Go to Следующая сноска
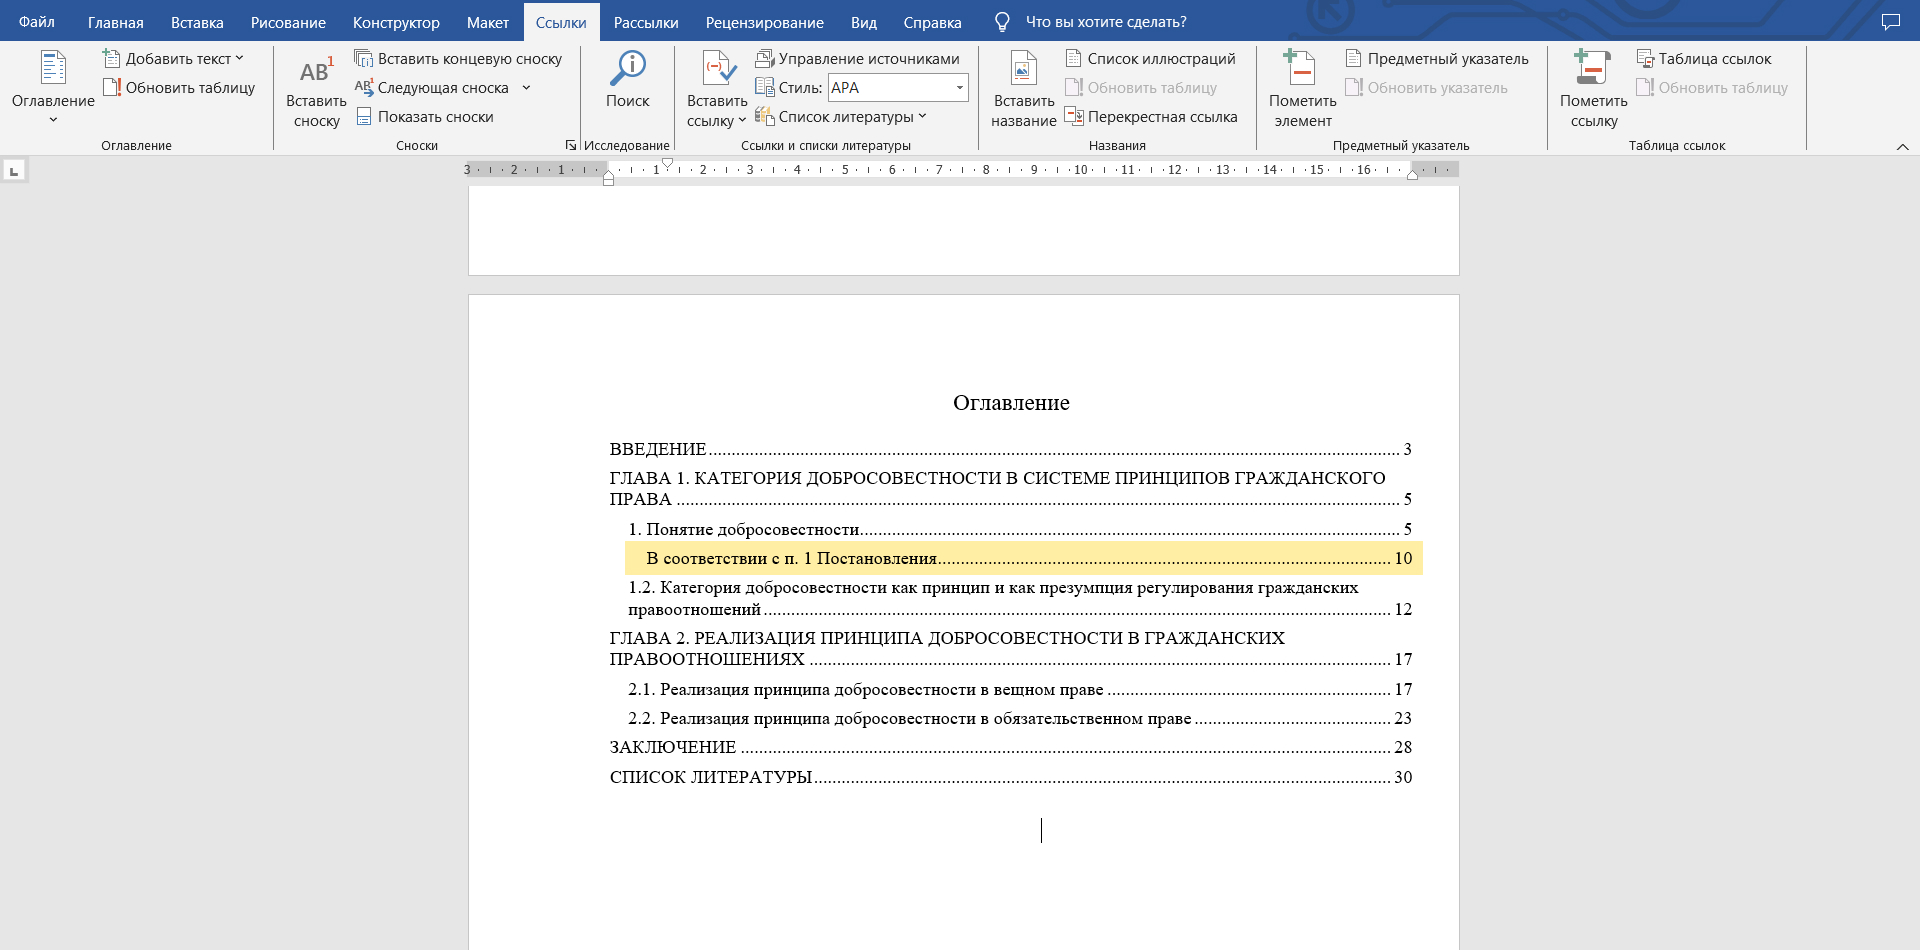 pyautogui.click(x=432, y=88)
